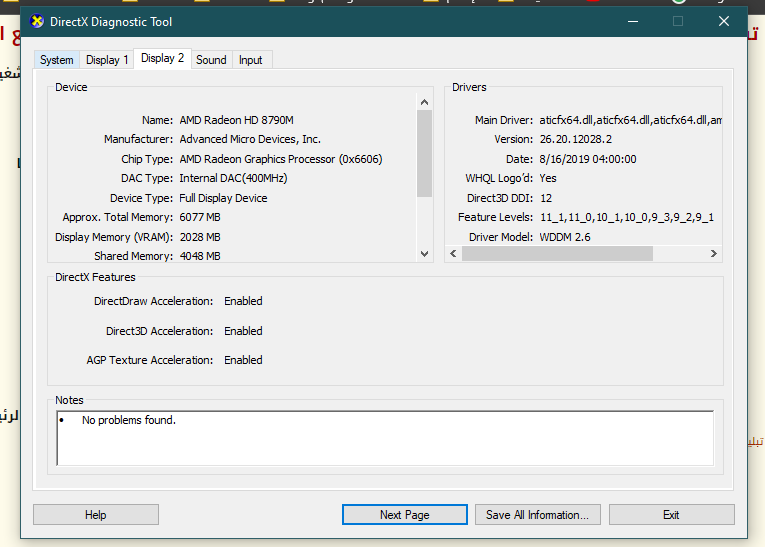Click WHQL Logo'd value 'Yes'
765x547 pixels.
tap(548, 178)
